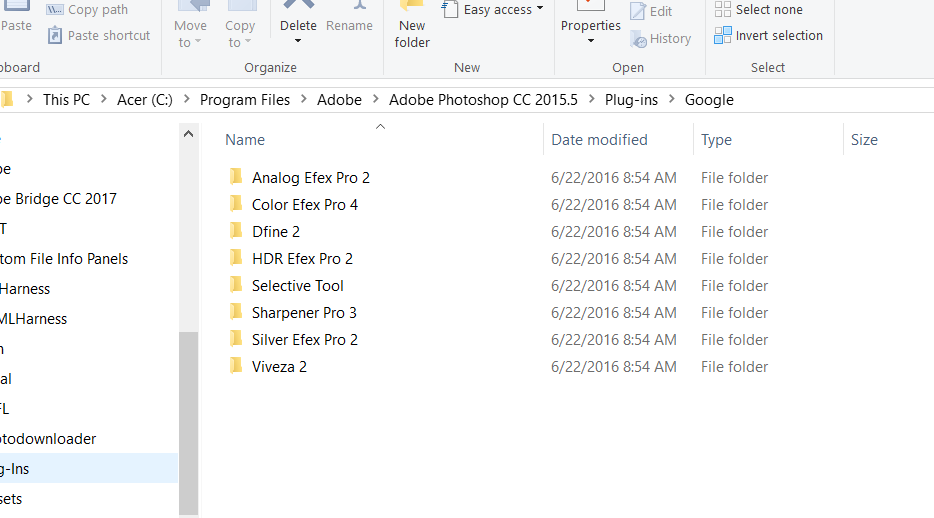Viewport: 934px width, 518px height.
Task: Click the Invert selection icon
Action: [x=723, y=36]
